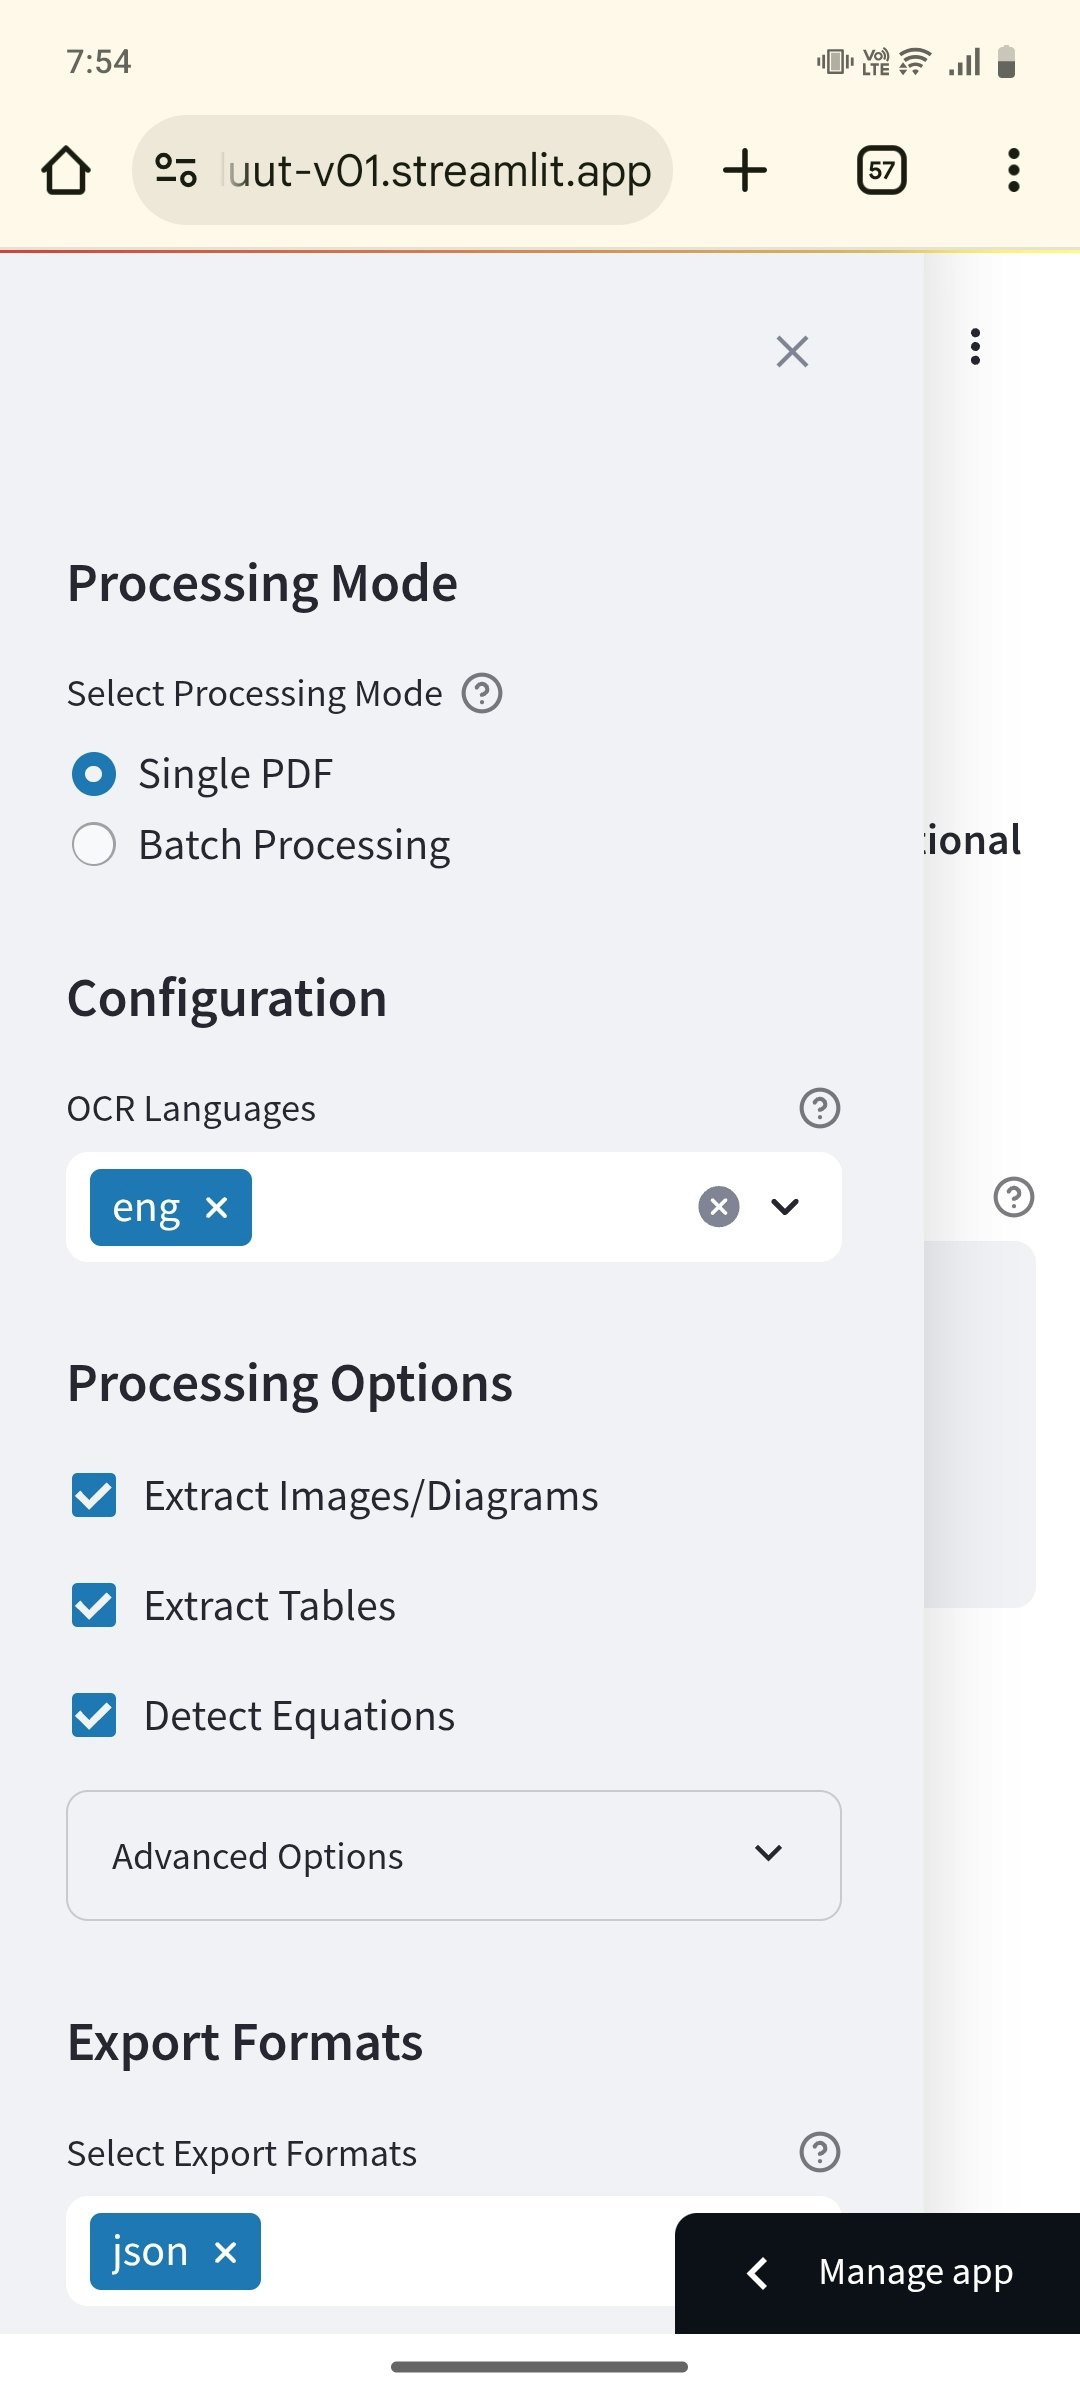
Task: Tap the browser home icon
Action: (x=66, y=170)
